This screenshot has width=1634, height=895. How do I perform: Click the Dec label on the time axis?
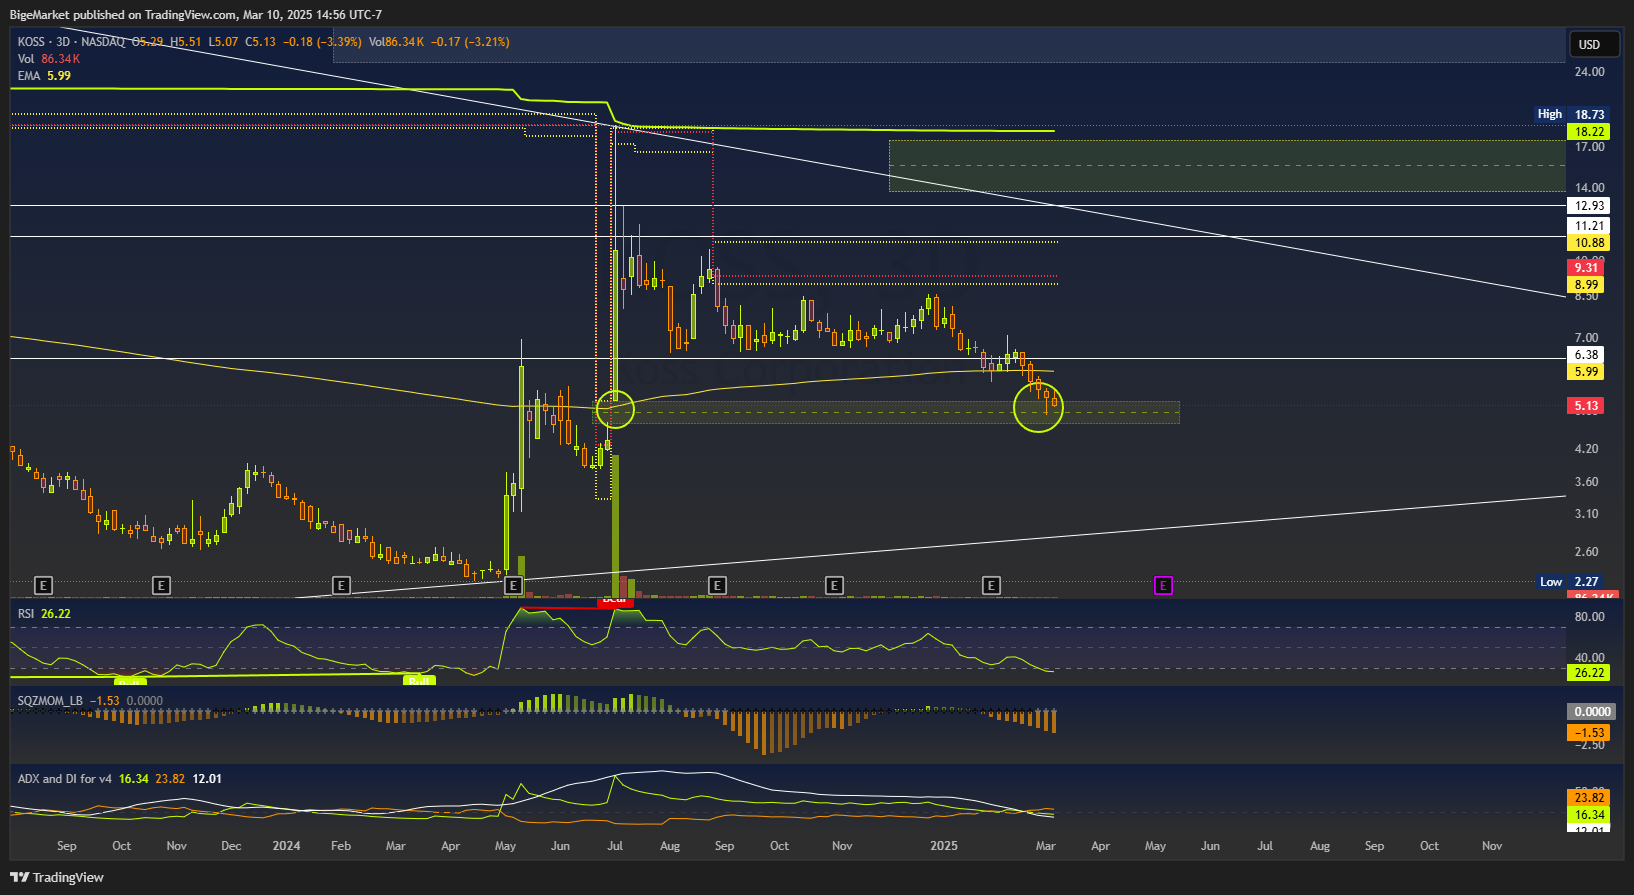coord(231,846)
